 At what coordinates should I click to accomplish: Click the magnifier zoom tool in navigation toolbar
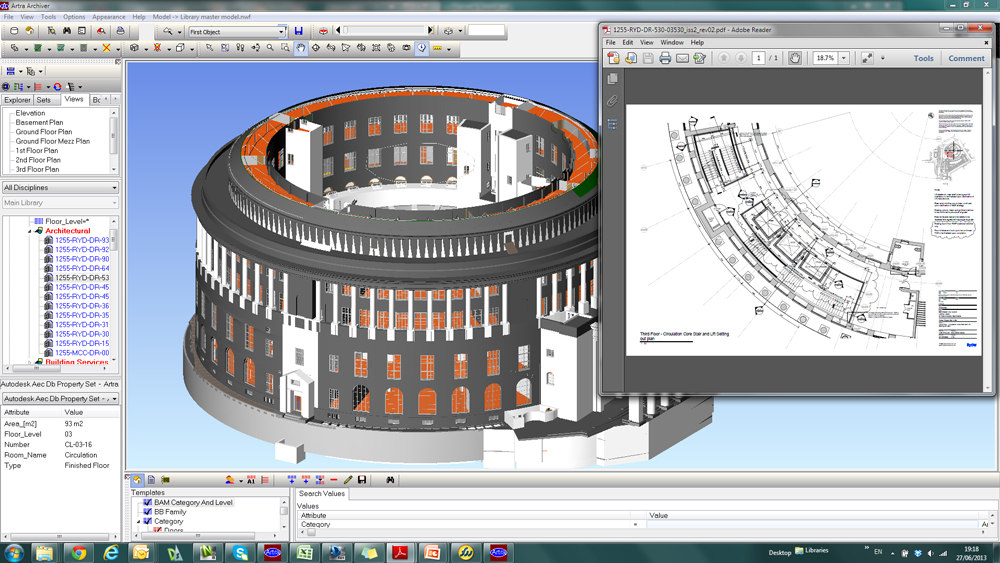click(270, 48)
